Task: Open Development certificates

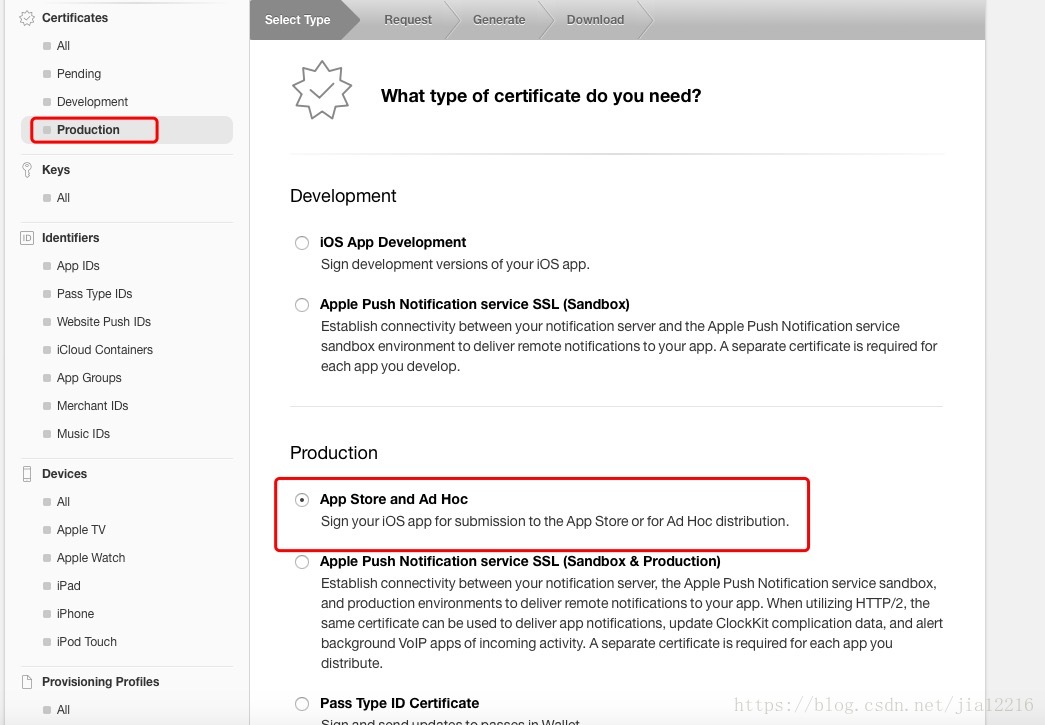Action: [x=92, y=102]
